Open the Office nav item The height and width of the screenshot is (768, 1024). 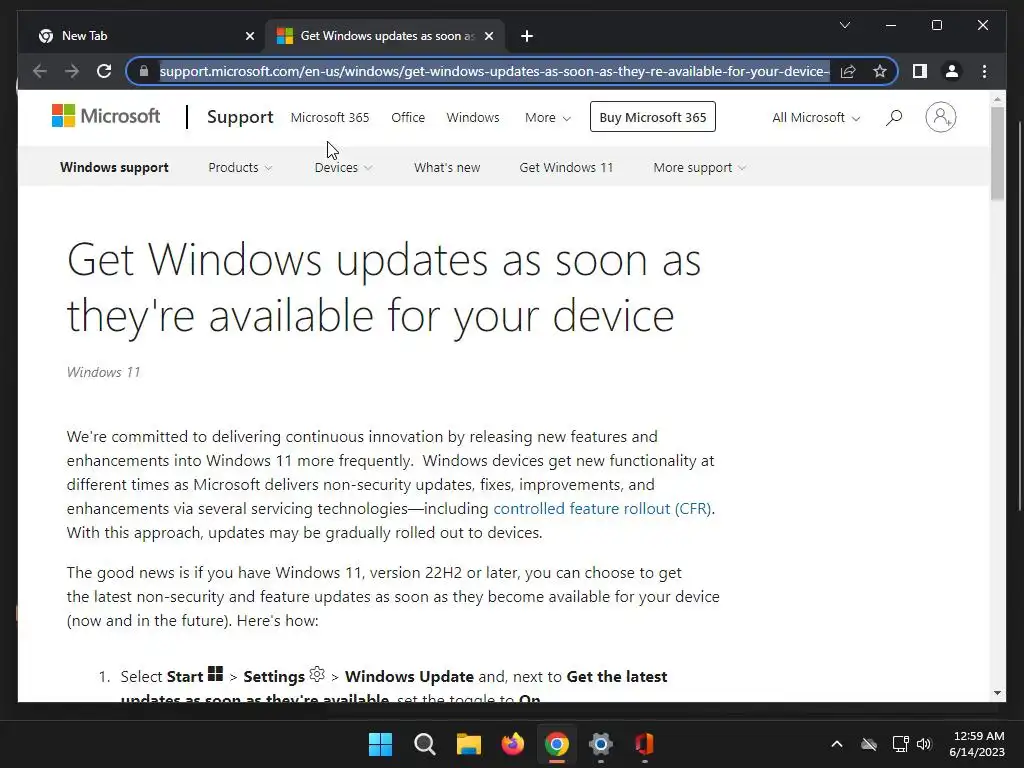[x=408, y=118]
